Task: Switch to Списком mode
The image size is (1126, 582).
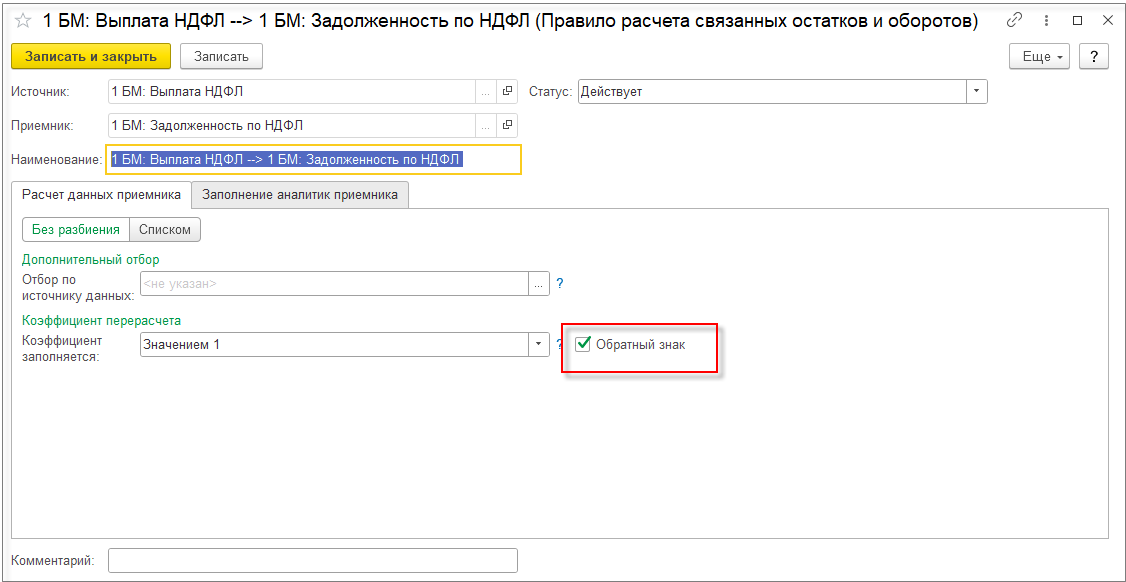Action: tap(165, 229)
